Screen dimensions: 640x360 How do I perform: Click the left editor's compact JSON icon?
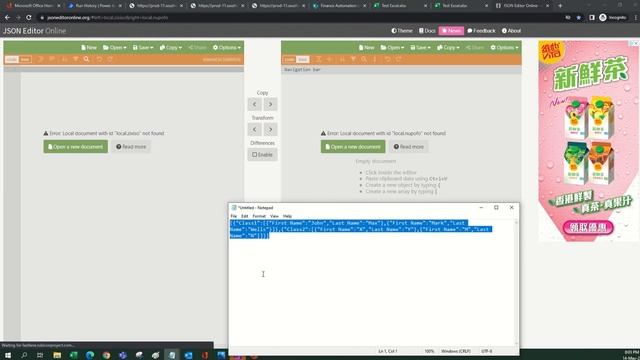(52, 60)
